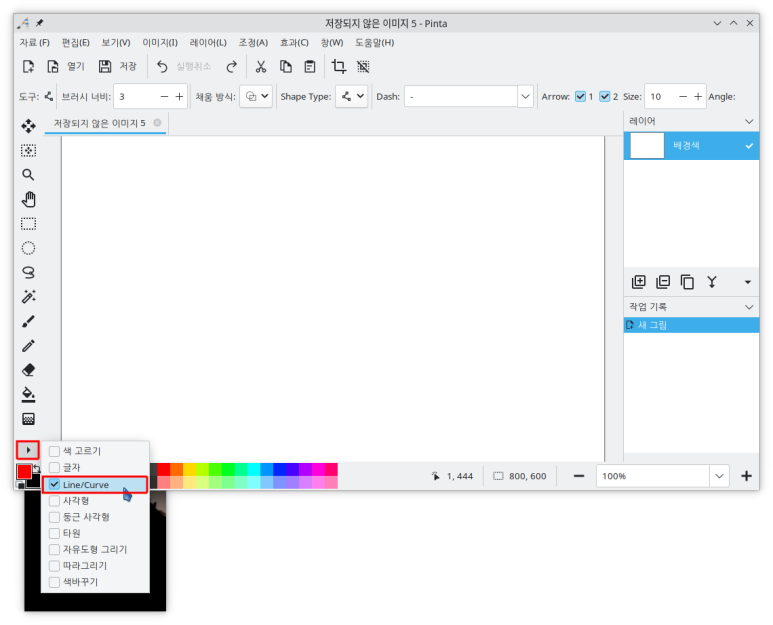The image size is (773, 625).
Task: Click the Cut scissors icon
Action: [x=261, y=66]
